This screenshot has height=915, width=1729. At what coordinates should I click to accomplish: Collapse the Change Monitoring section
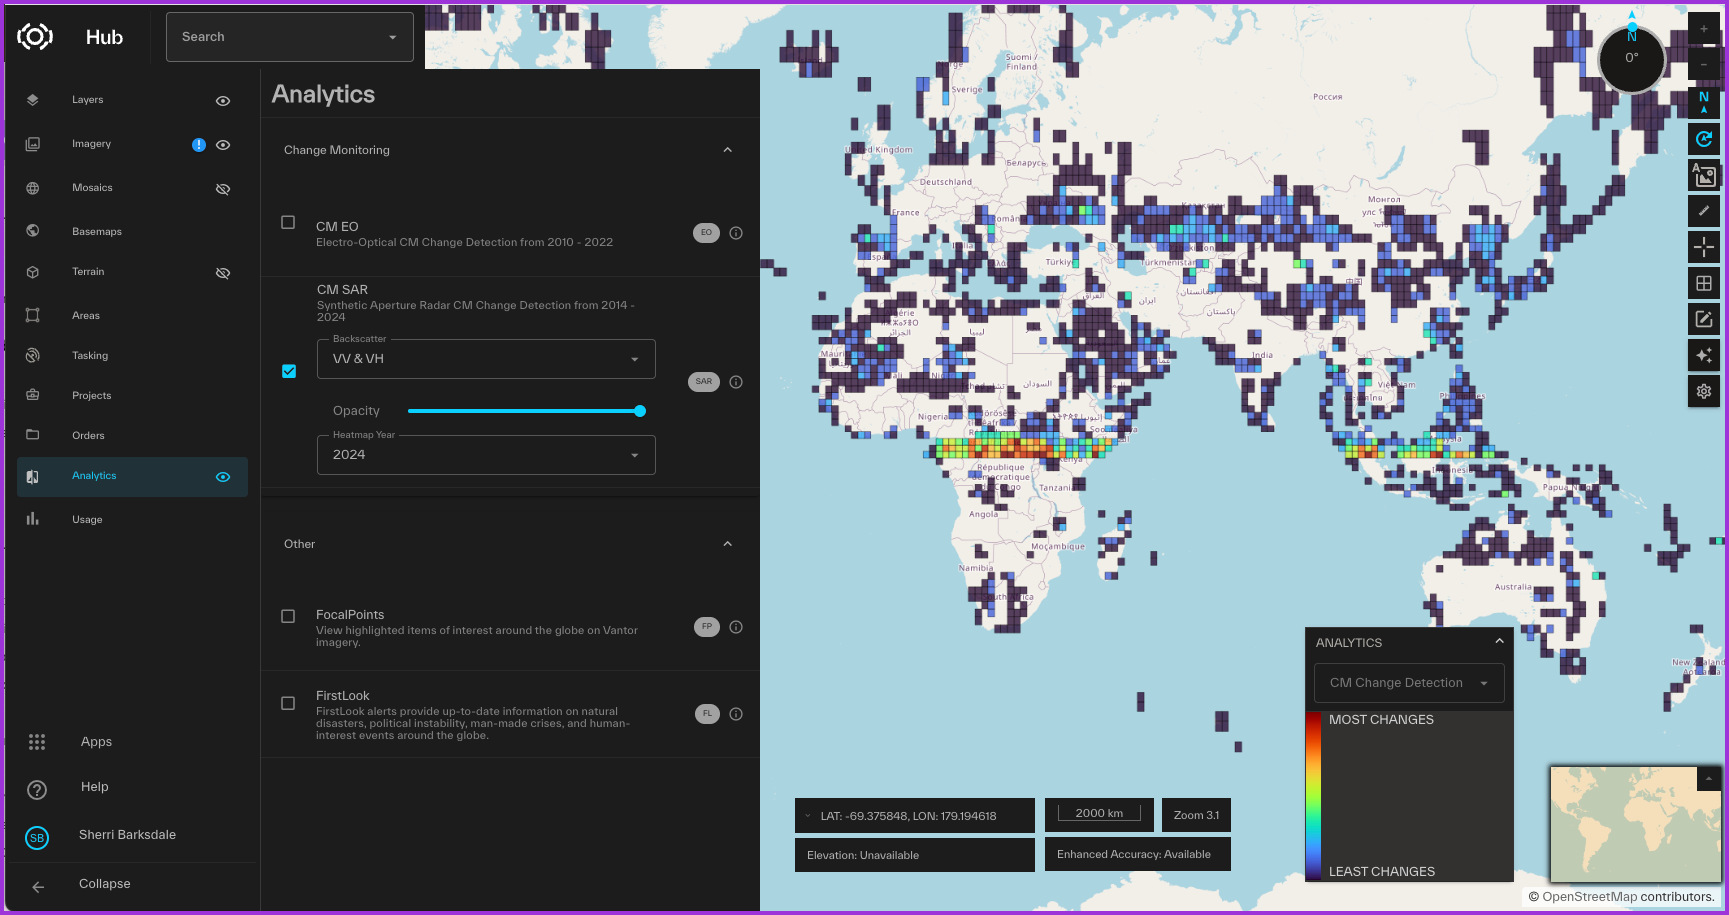(x=727, y=150)
